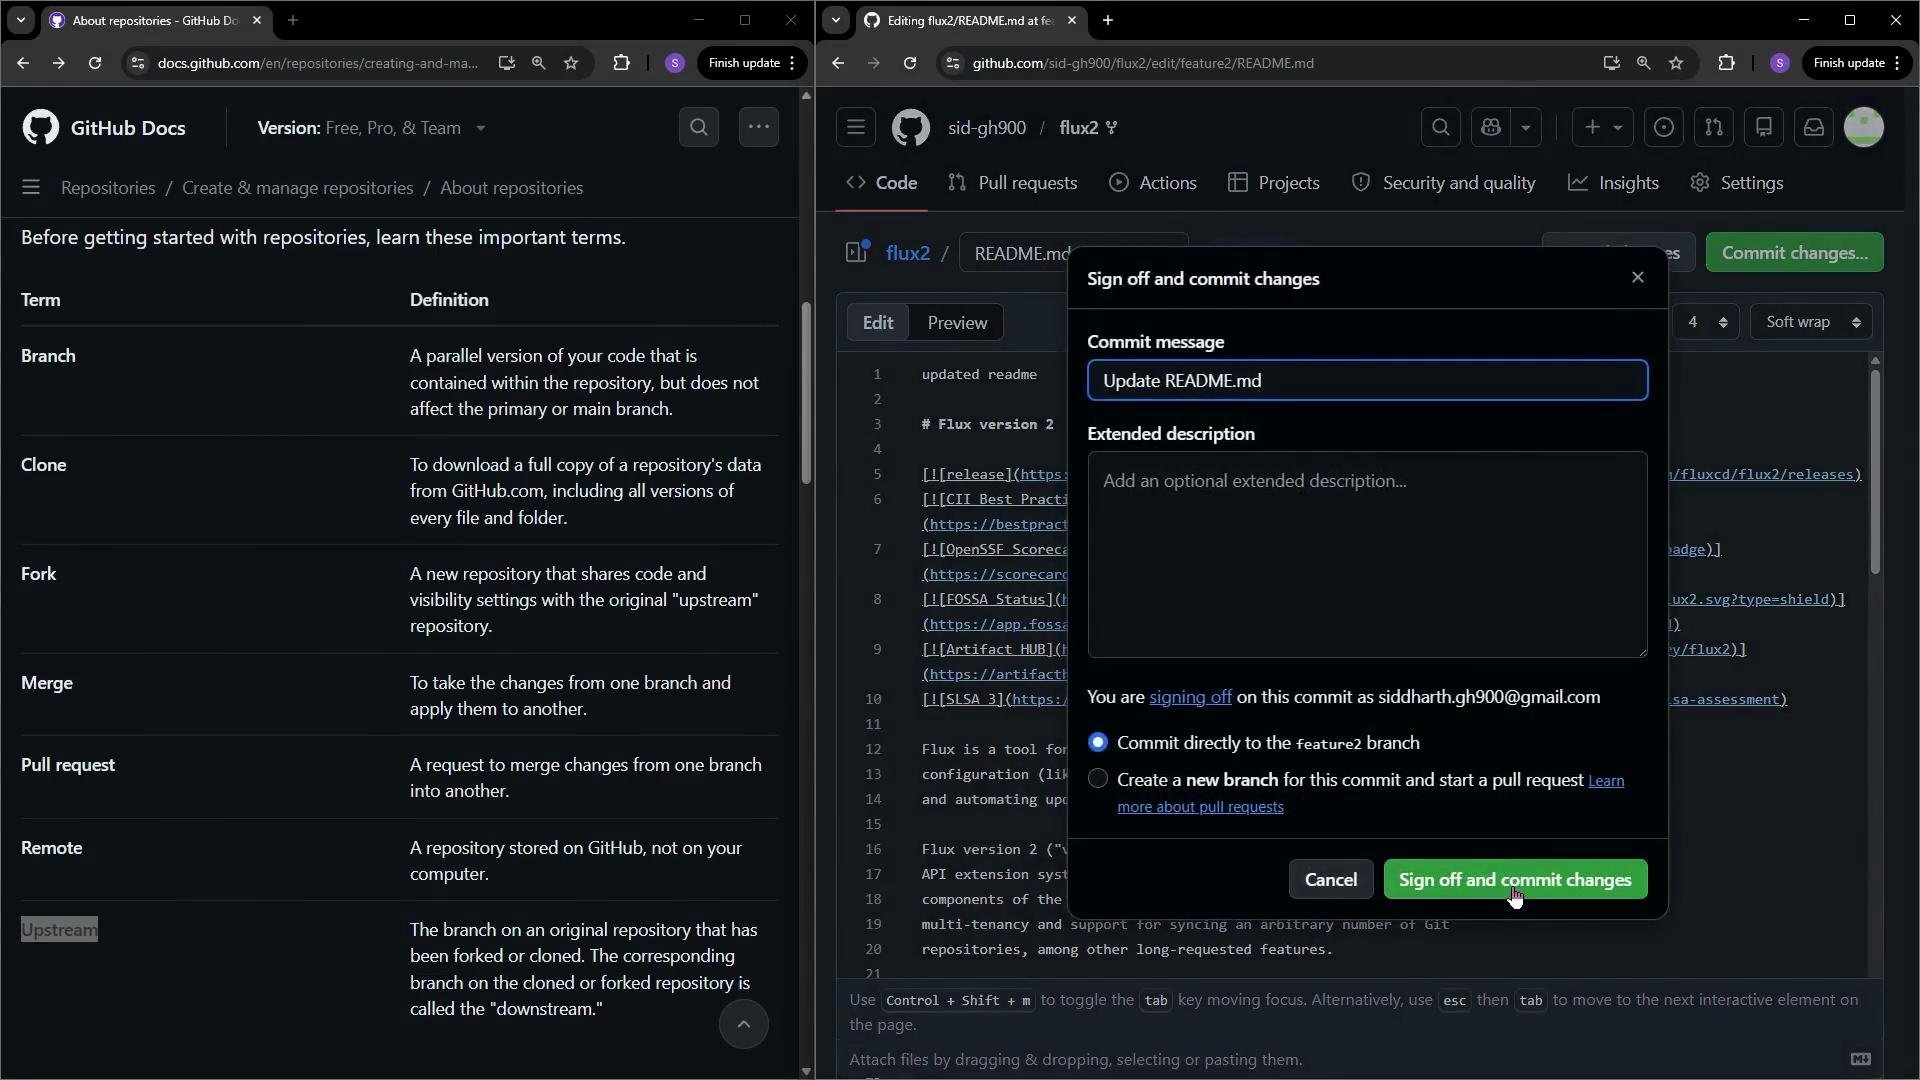Open the Soft wrap dropdown
The width and height of the screenshot is (1920, 1080).
[x=1812, y=322]
